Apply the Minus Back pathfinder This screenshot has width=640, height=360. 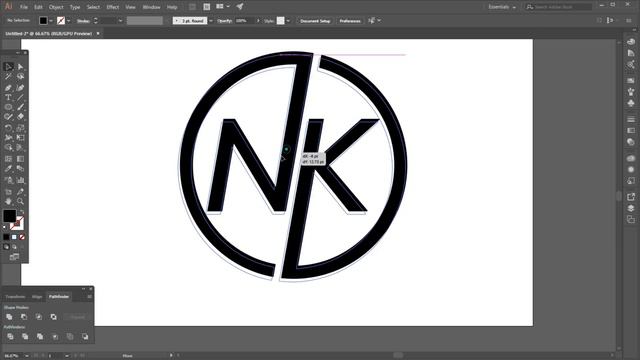(x=85, y=336)
